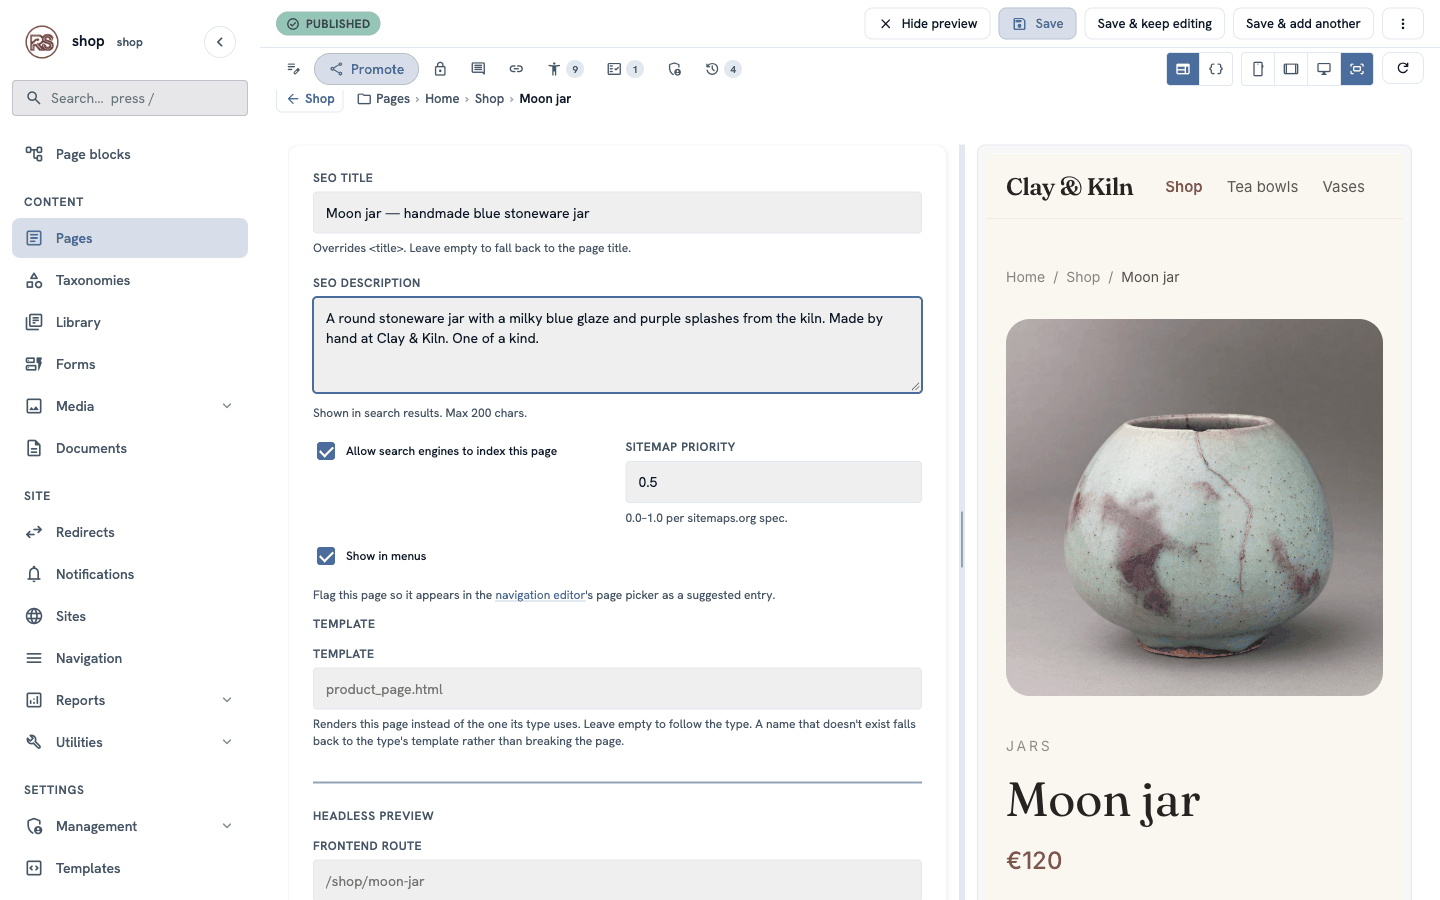
Task: Open the page lock settings icon
Action: [440, 69]
